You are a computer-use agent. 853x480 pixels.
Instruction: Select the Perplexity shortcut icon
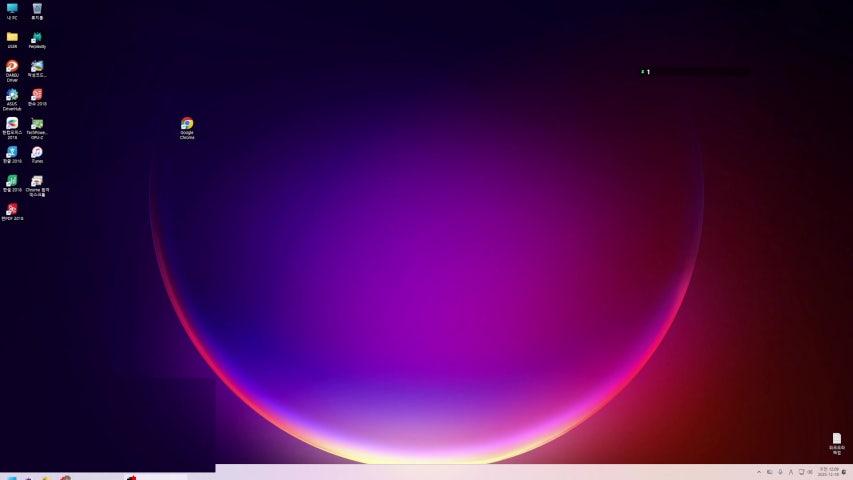click(37, 40)
